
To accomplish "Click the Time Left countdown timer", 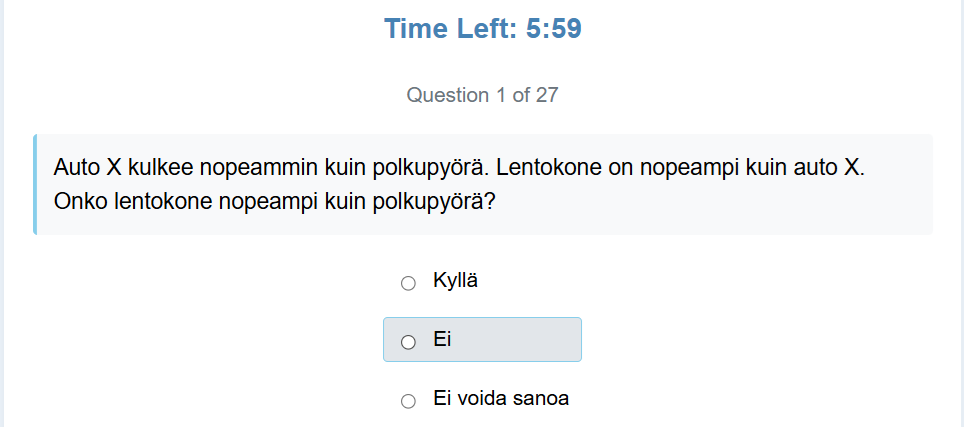I will 482,29.
